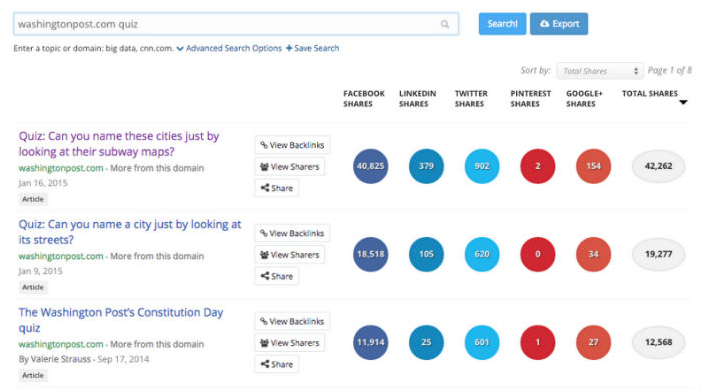This screenshot has height=392, width=708.
Task: Expand Advanced Search Options
Action: [x=229, y=48]
